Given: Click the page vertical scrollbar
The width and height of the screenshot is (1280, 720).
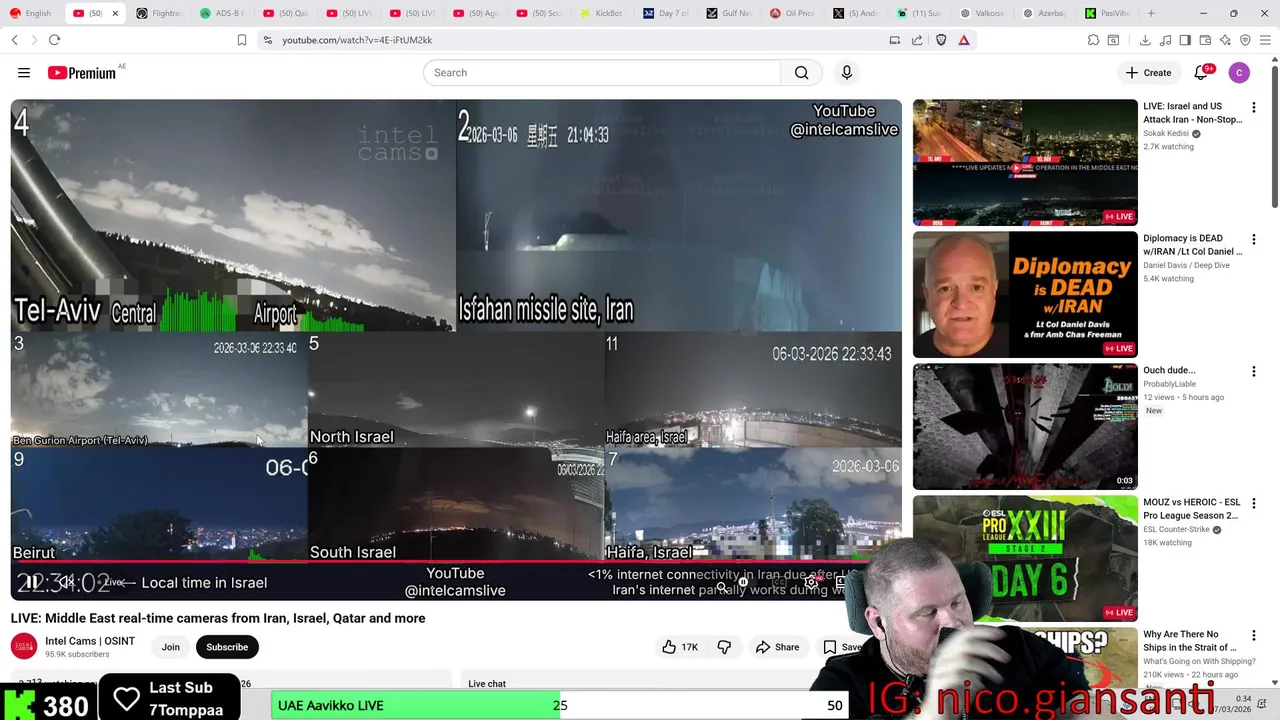Looking at the screenshot, I should point(1274,135).
